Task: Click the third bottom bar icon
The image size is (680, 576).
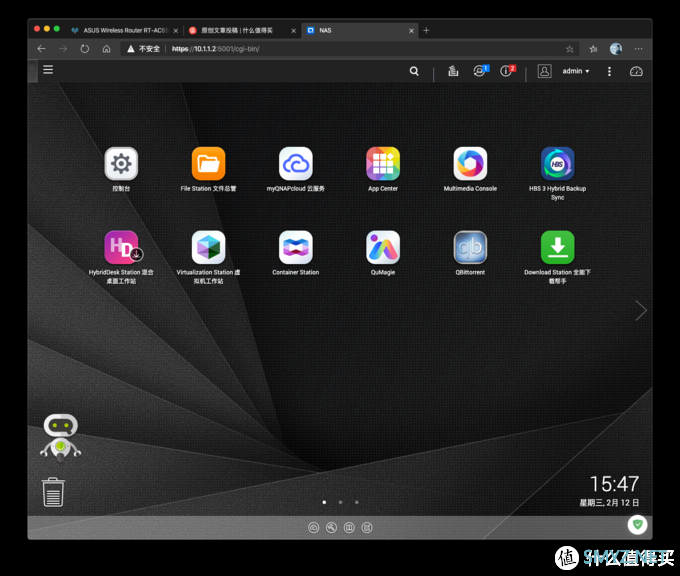Action: pyautogui.click(x=349, y=527)
